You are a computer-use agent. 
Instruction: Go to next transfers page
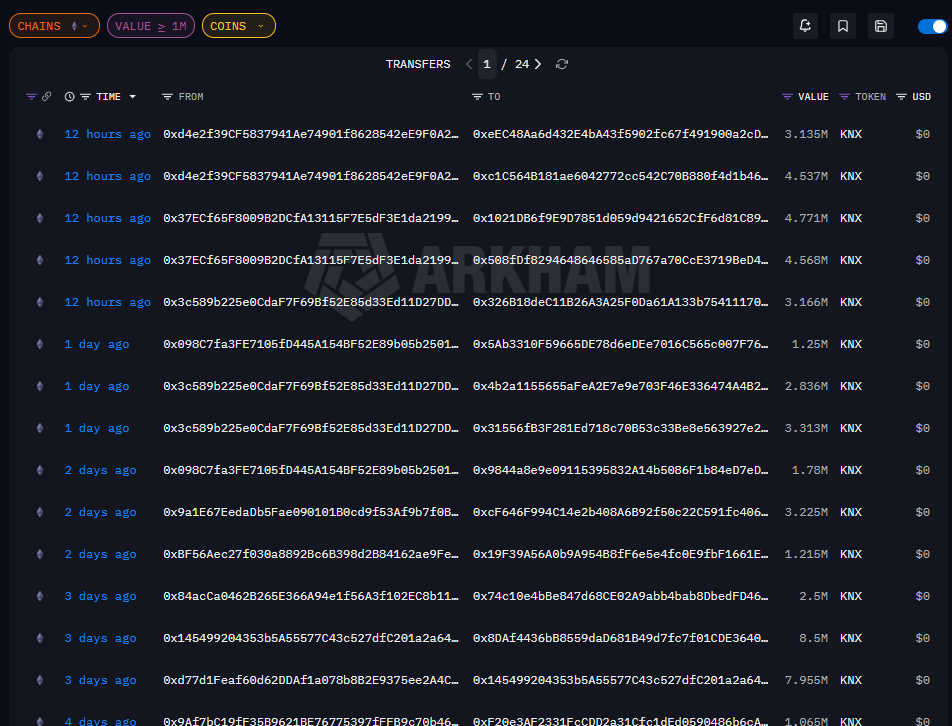538,64
